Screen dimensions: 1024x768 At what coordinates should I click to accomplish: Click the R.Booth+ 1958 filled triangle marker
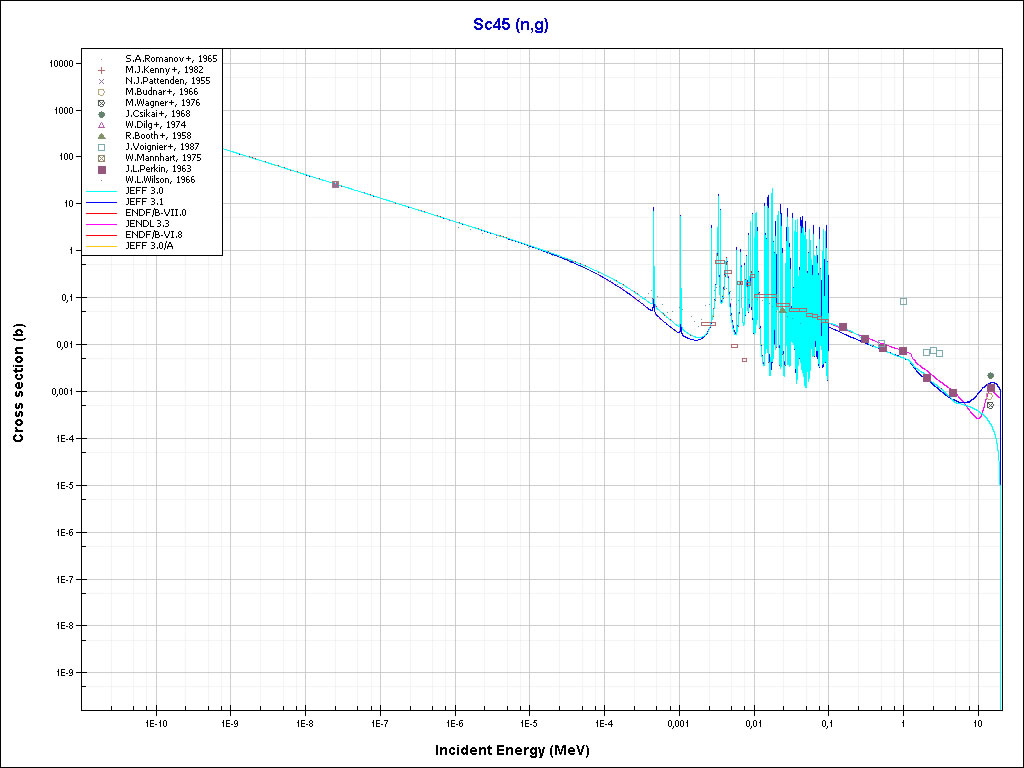[x=101, y=136]
